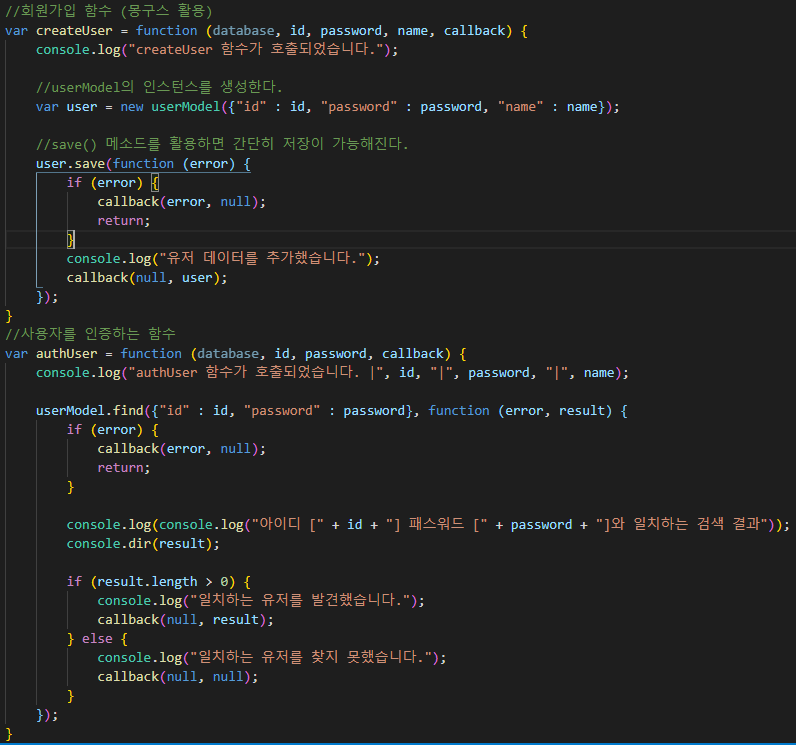Click the callback(null, null); line
This screenshot has width=796, height=745.
(x=178, y=677)
